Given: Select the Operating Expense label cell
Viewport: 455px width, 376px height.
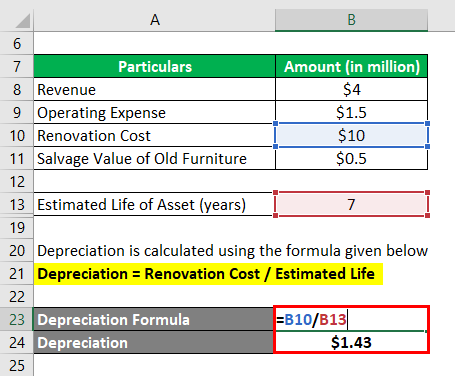Looking at the screenshot, I should click(155, 112).
